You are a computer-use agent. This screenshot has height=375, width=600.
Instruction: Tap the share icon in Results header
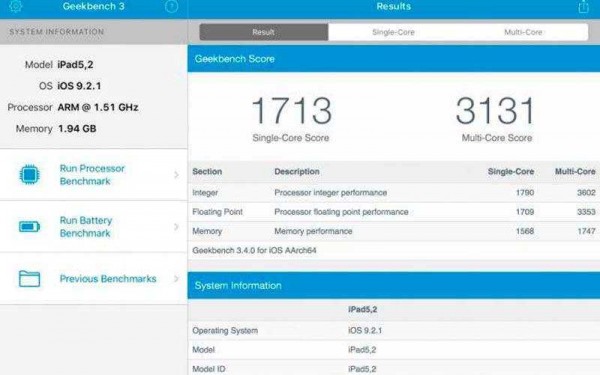pos(583,6)
